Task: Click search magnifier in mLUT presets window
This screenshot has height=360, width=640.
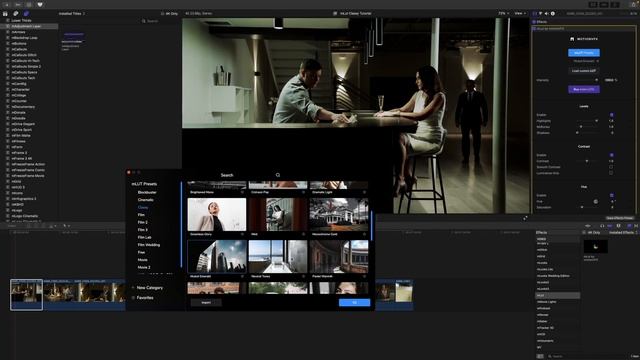Action: coord(278,175)
